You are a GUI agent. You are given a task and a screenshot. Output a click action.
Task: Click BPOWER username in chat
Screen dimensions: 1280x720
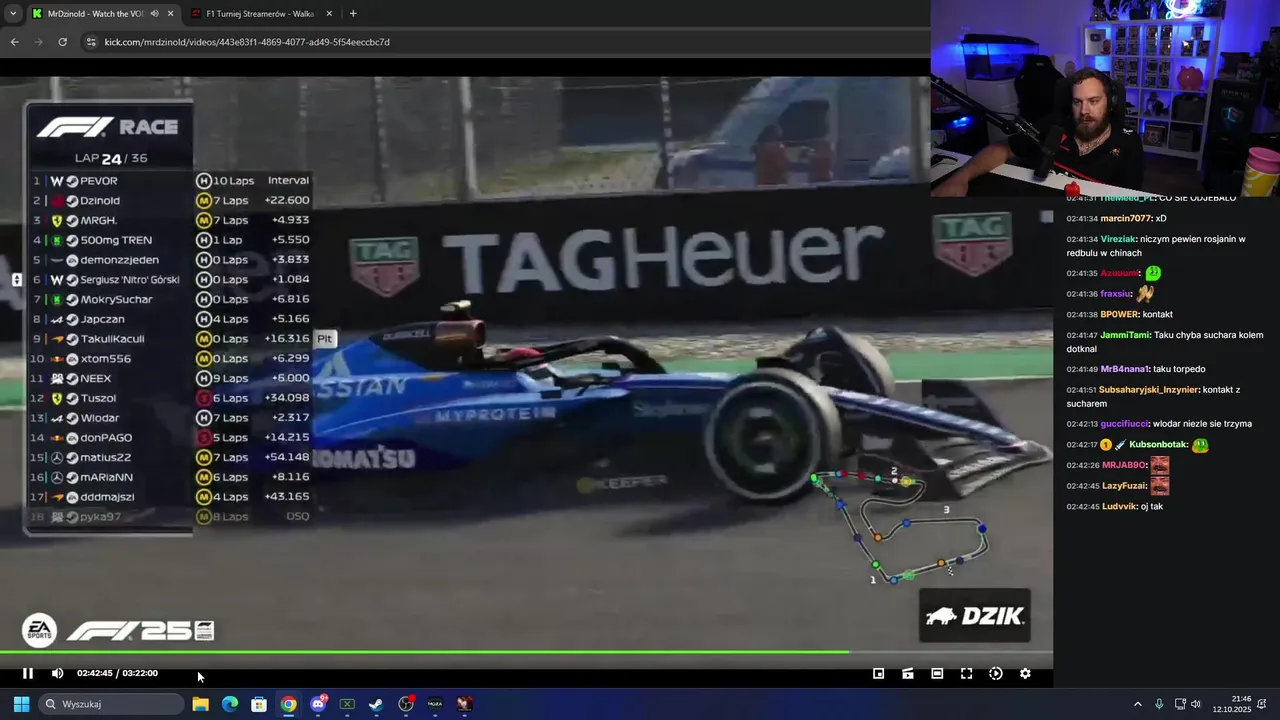pos(1119,315)
